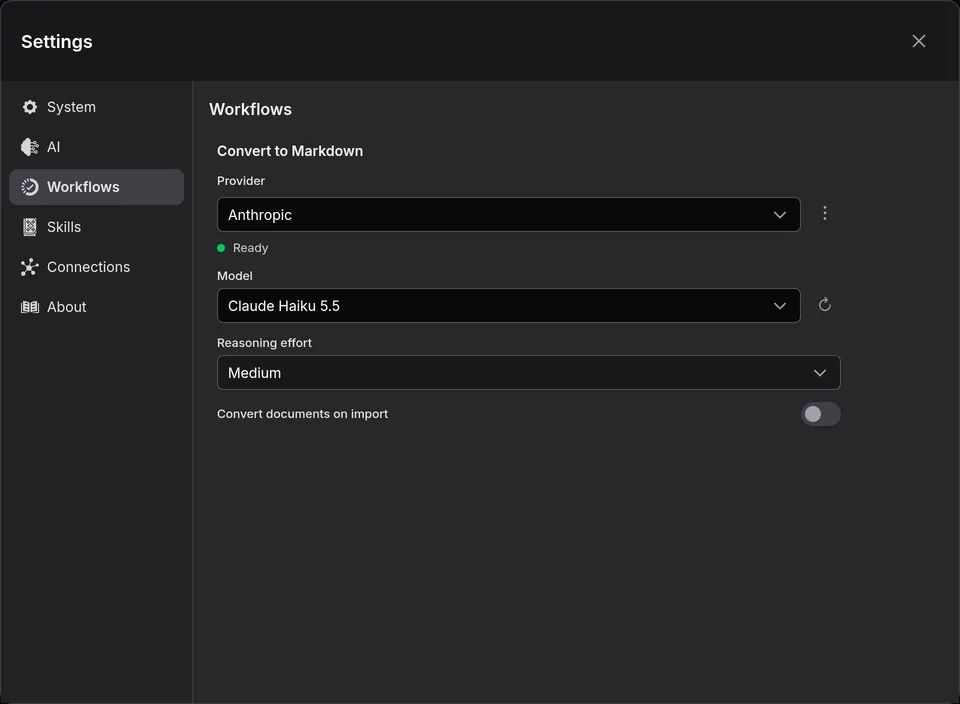Switch to the Connections settings section
The height and width of the screenshot is (704, 960).
pos(96,267)
